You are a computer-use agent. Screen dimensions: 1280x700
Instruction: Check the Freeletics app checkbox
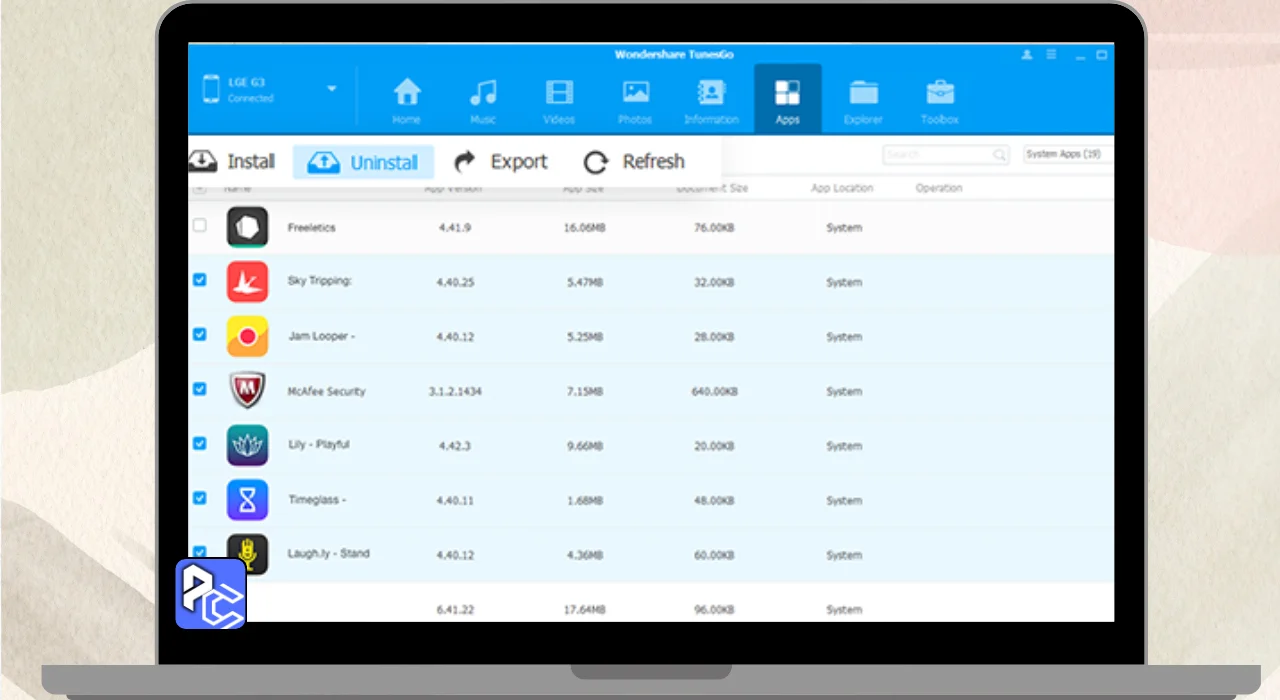(199, 226)
